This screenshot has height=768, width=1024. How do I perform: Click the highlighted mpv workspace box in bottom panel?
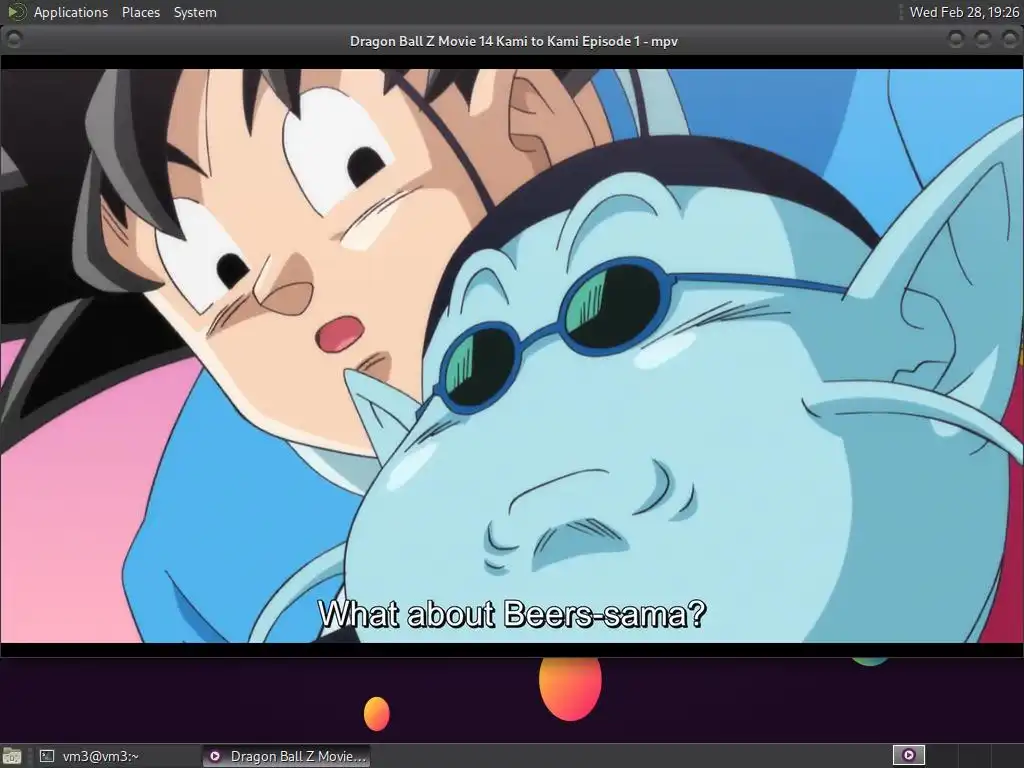(908, 756)
